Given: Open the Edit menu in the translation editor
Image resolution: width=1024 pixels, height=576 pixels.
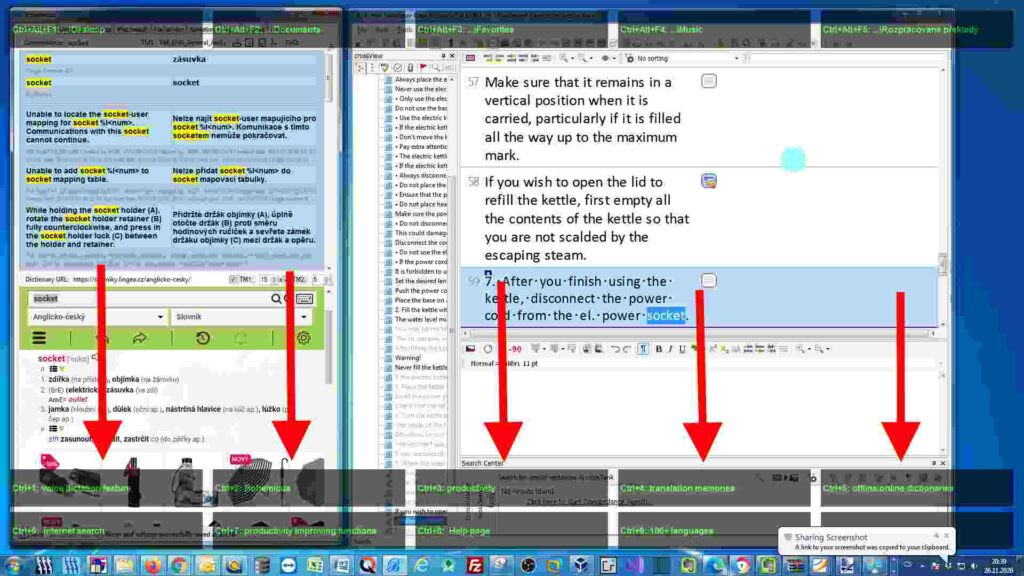Looking at the screenshot, I should click(381, 30).
